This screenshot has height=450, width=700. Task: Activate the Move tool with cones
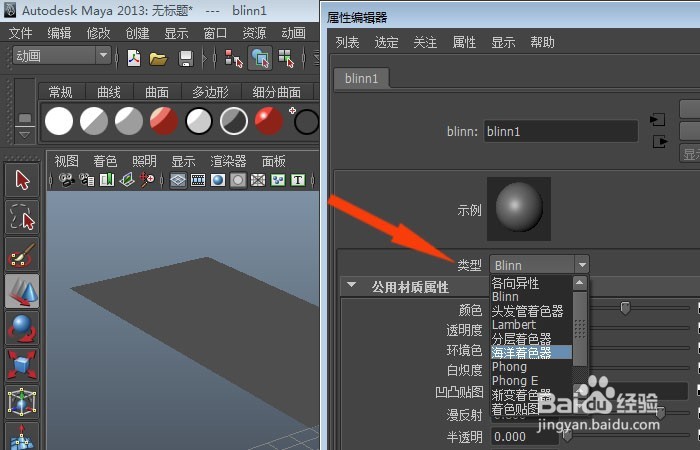click(x=22, y=291)
